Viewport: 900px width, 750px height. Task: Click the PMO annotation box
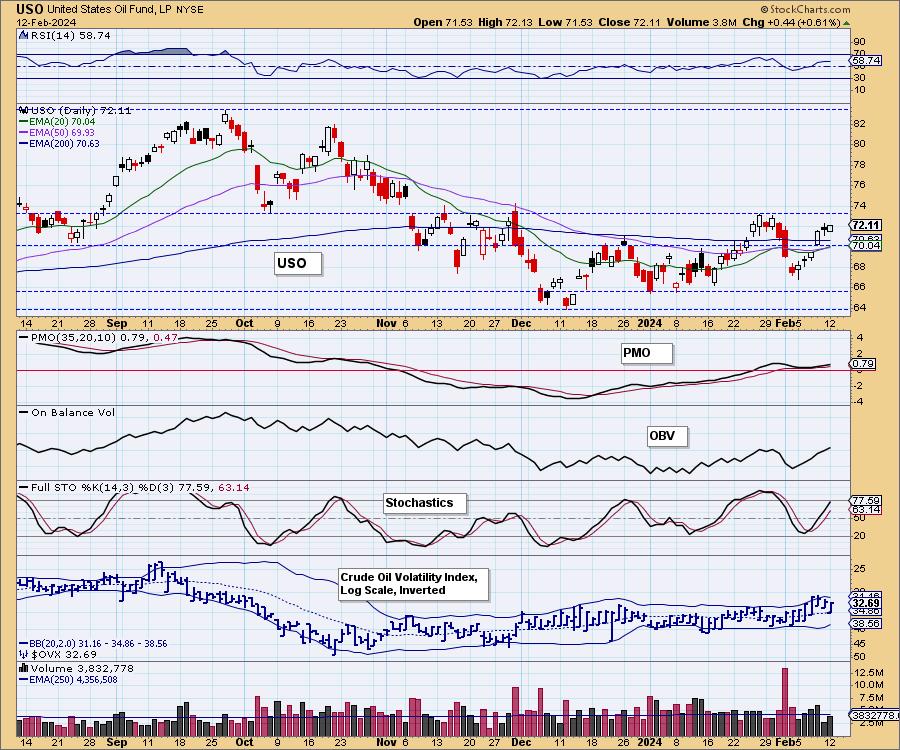click(x=646, y=352)
